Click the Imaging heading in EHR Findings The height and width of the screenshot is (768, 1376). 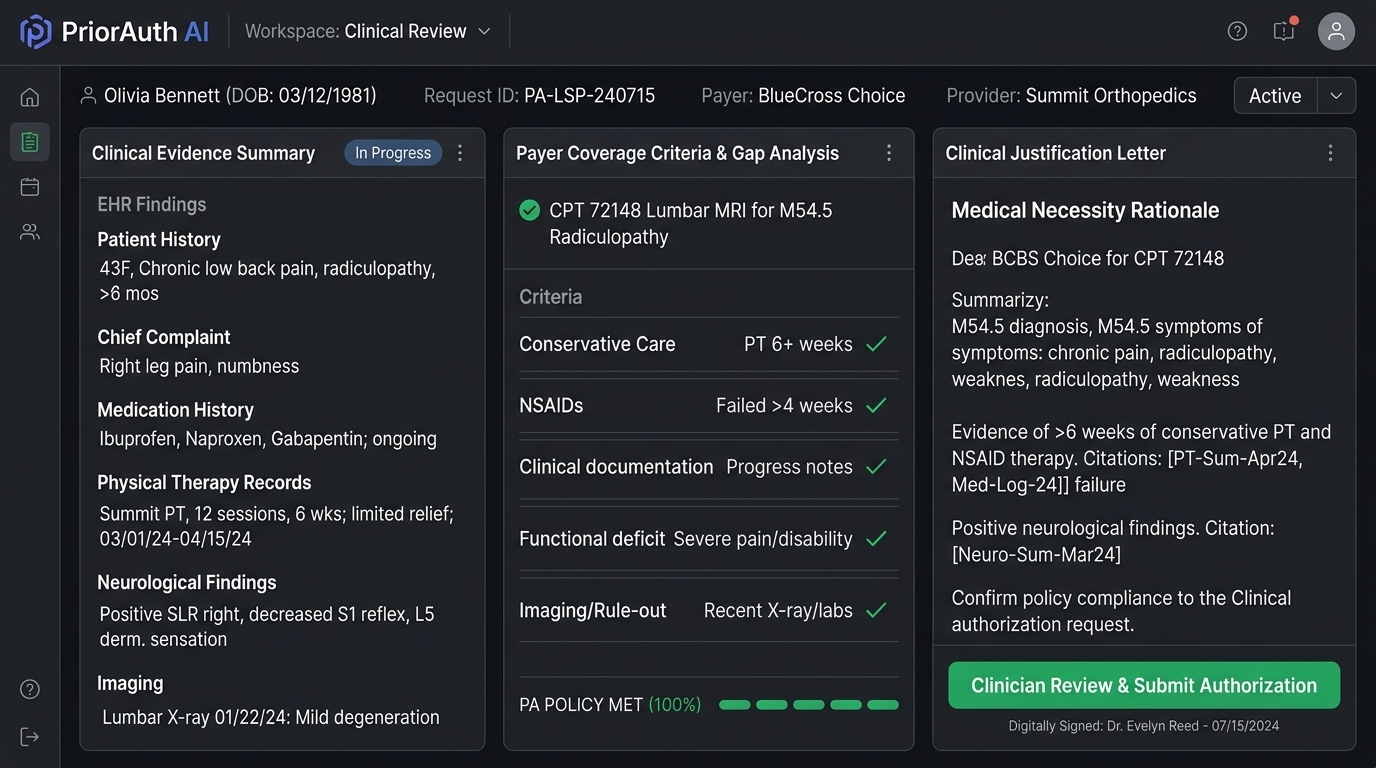pos(130,683)
